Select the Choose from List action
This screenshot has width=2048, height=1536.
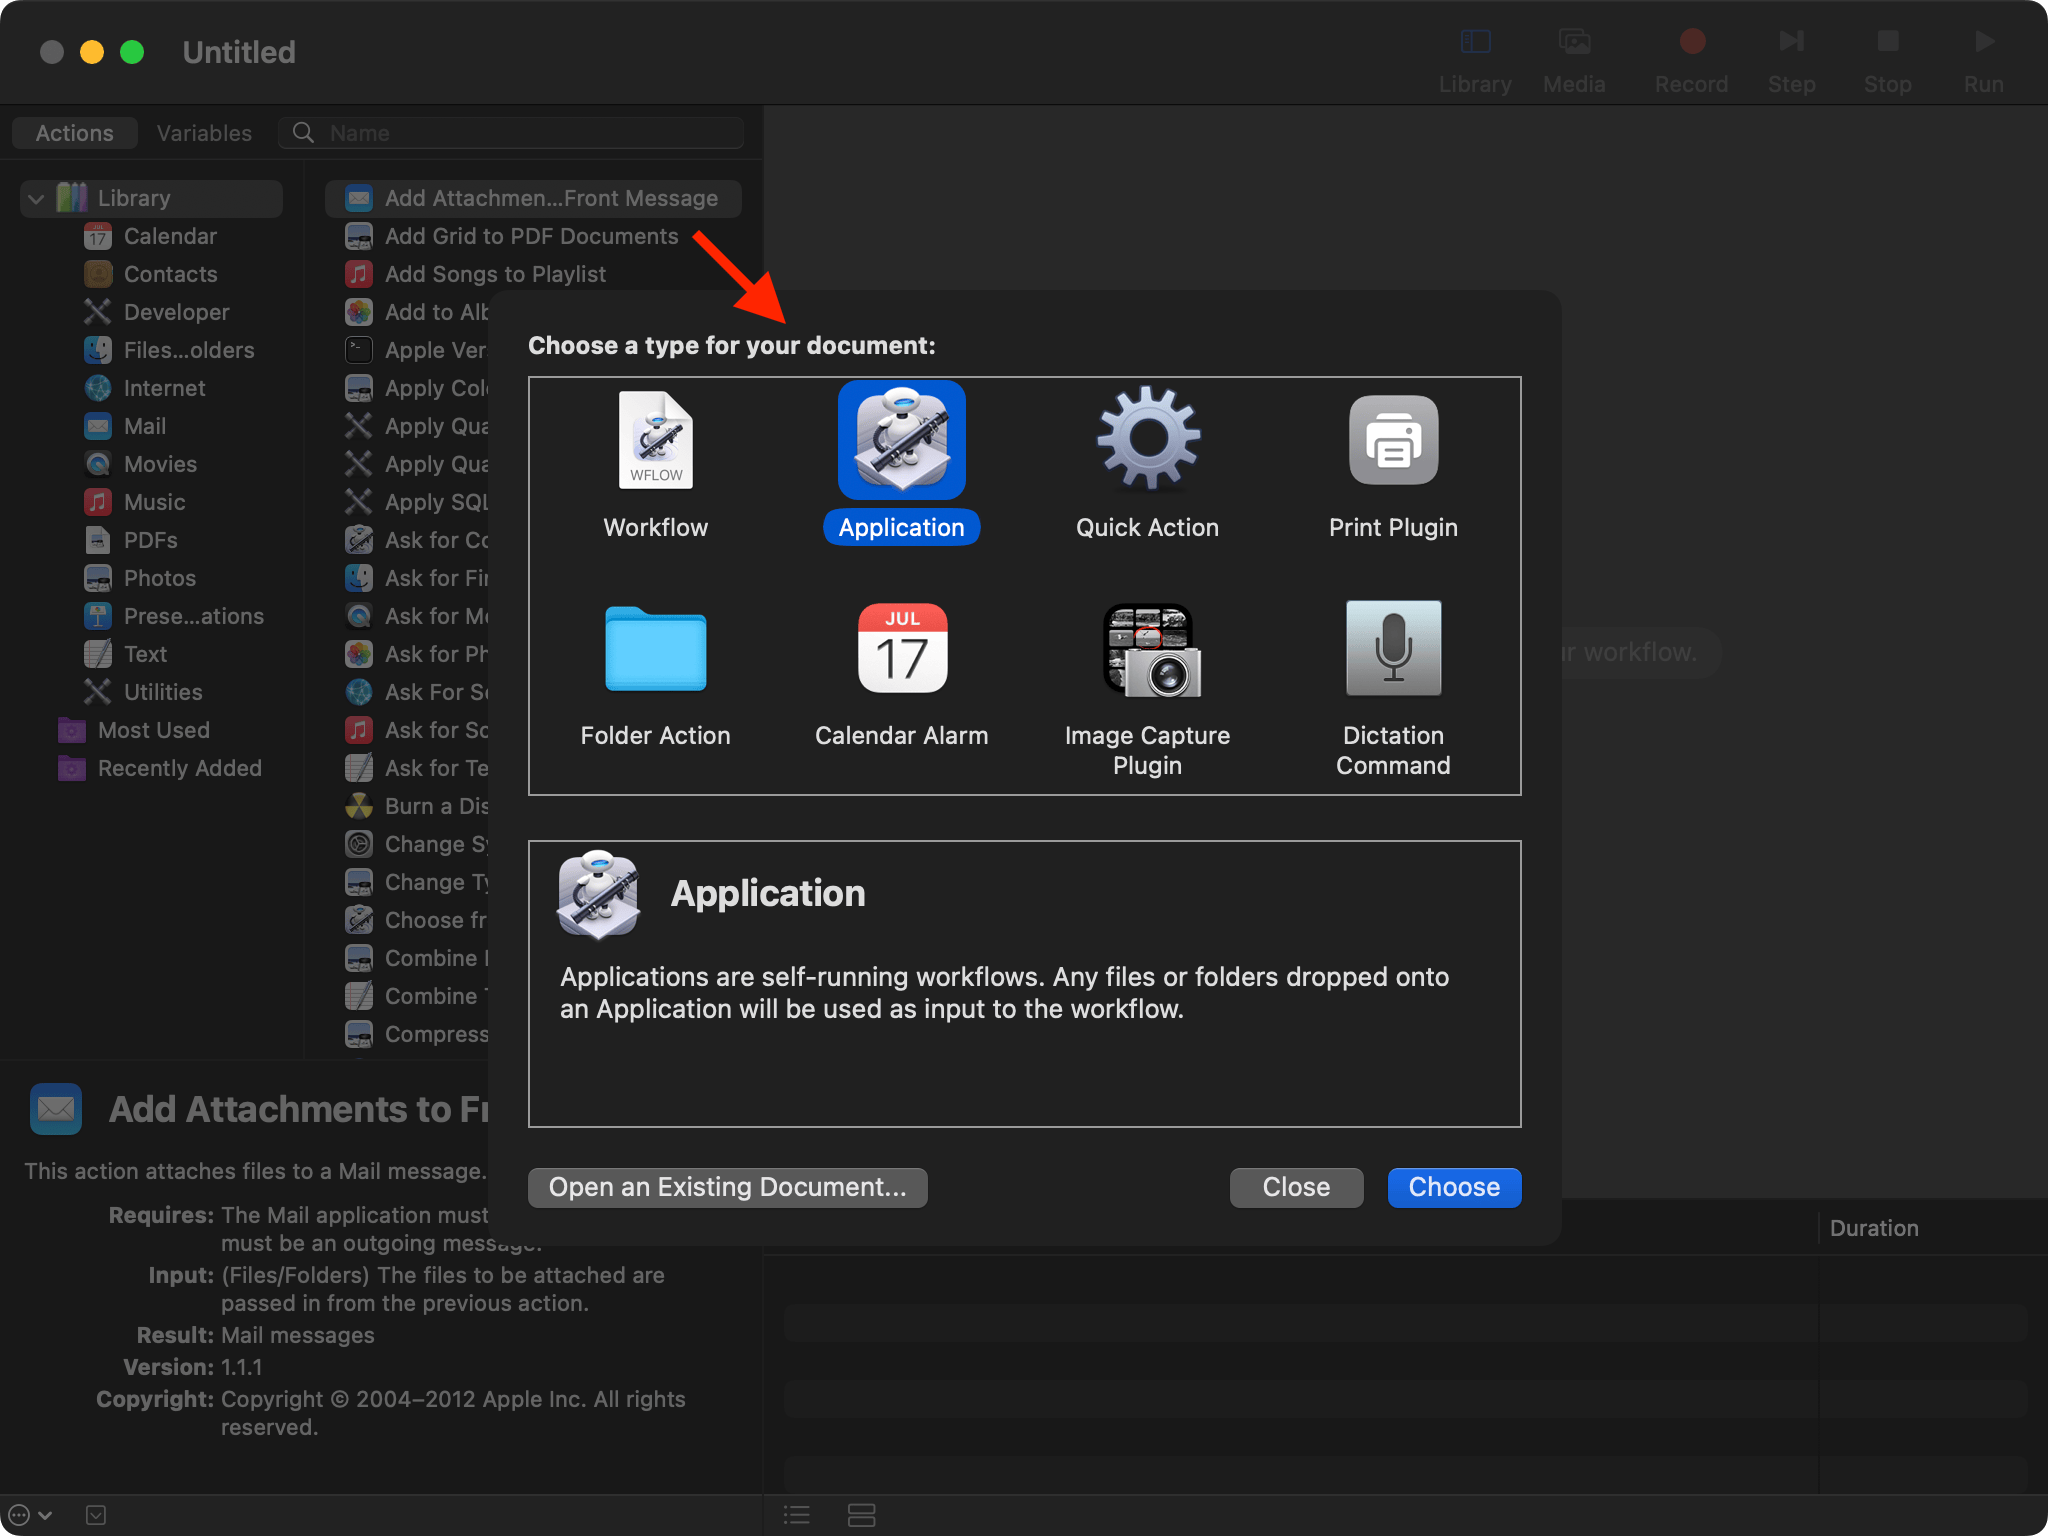[415, 920]
